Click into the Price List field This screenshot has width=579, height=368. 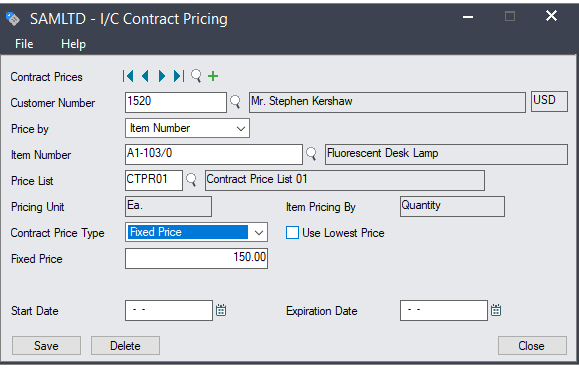point(154,180)
